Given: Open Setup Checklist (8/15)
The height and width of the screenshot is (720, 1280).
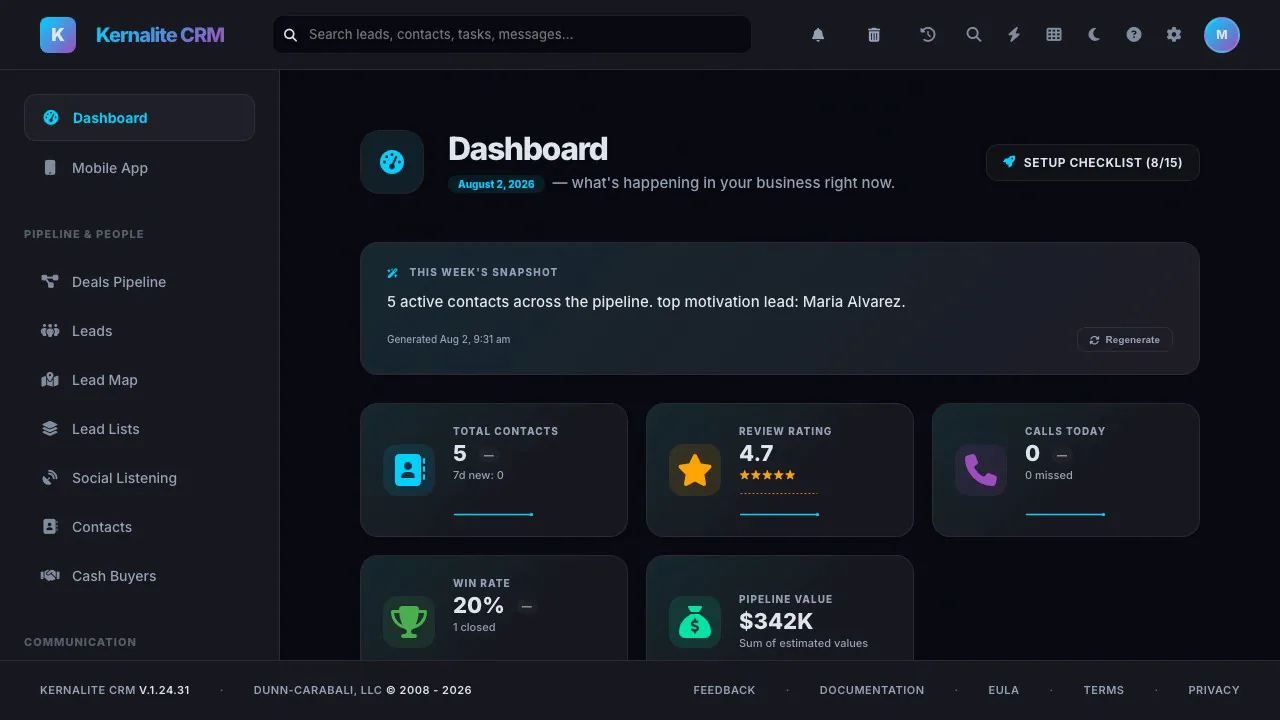Looking at the screenshot, I should coord(1093,162).
